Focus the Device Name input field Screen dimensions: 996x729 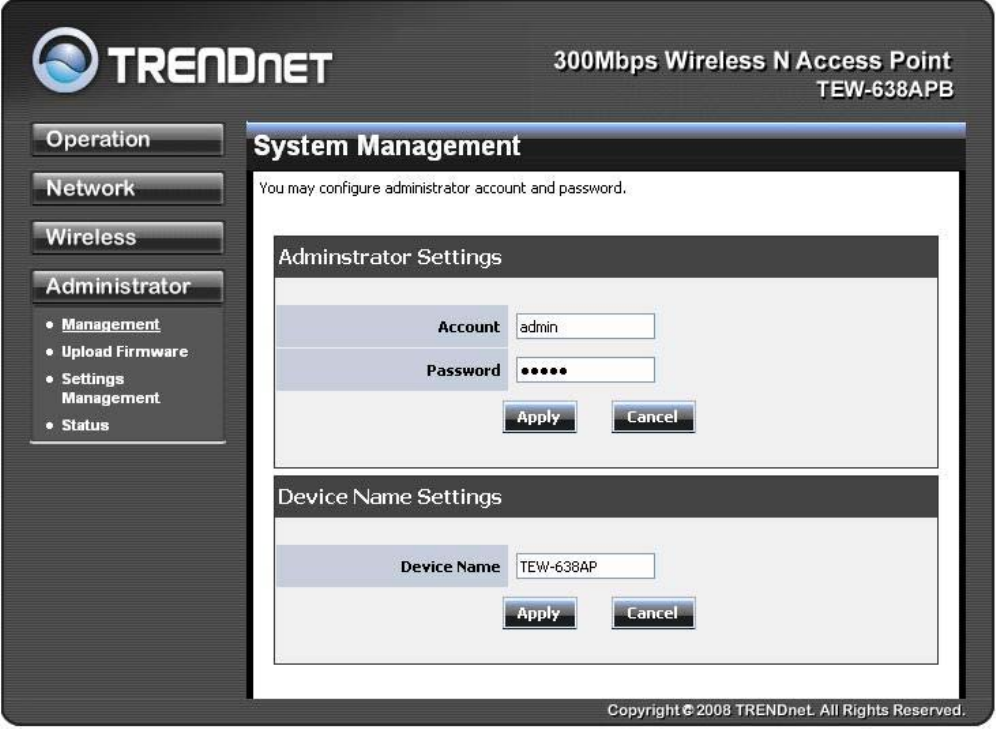pyautogui.click(x=585, y=566)
